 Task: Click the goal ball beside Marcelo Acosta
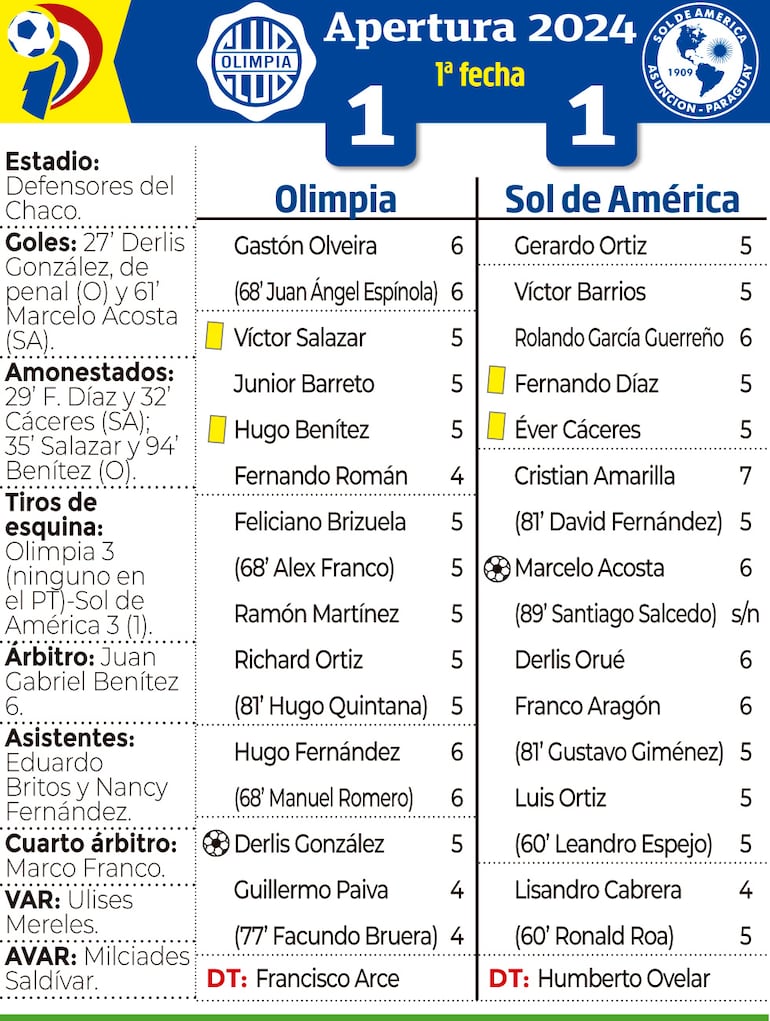(x=496, y=568)
